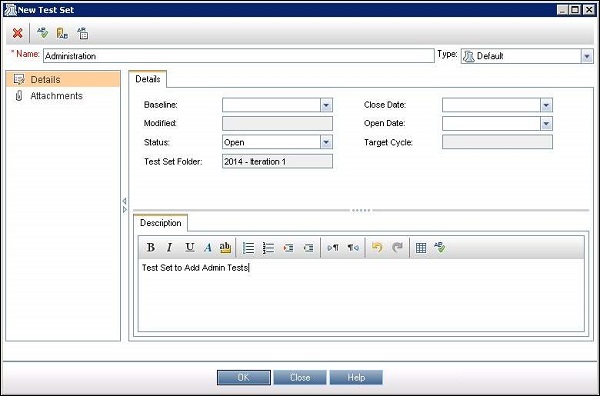This screenshot has width=600, height=396.
Task: Open Help for this dialog
Action: 356,377
